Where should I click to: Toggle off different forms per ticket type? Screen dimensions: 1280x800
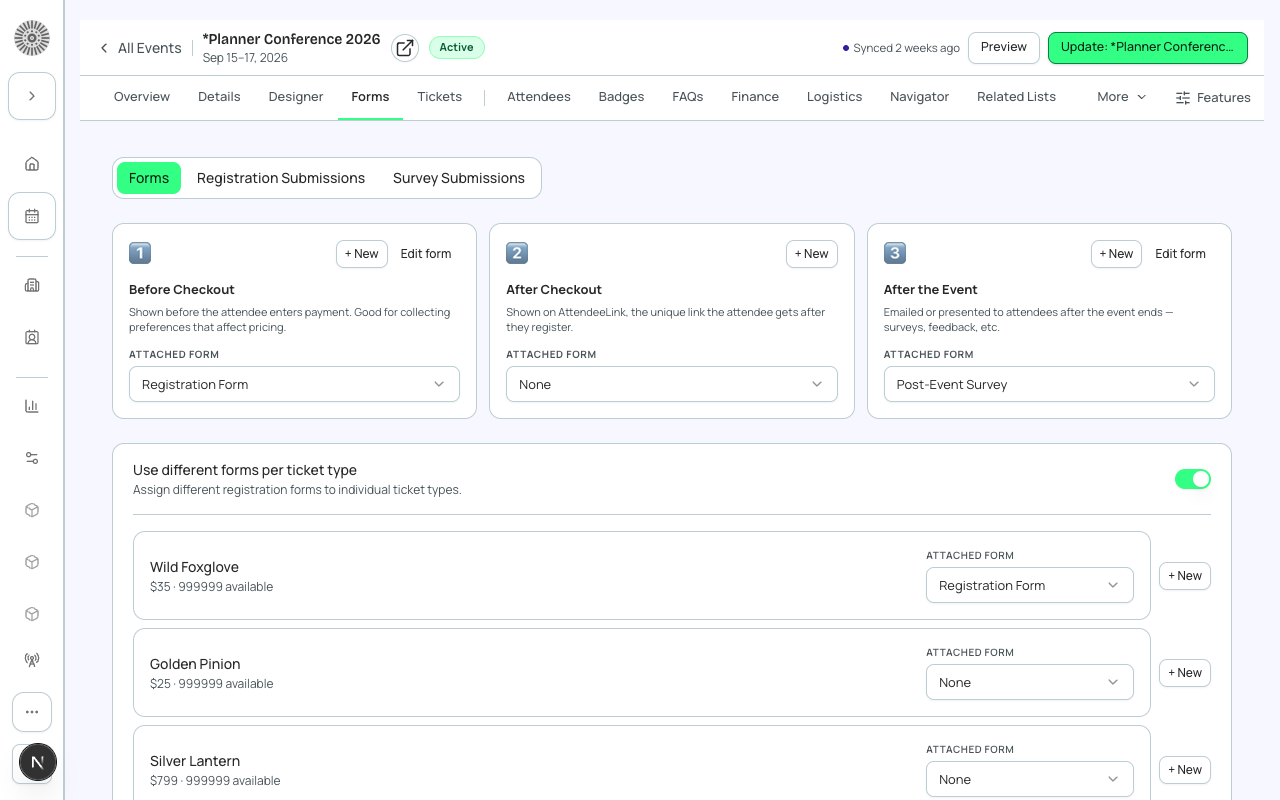click(1193, 479)
